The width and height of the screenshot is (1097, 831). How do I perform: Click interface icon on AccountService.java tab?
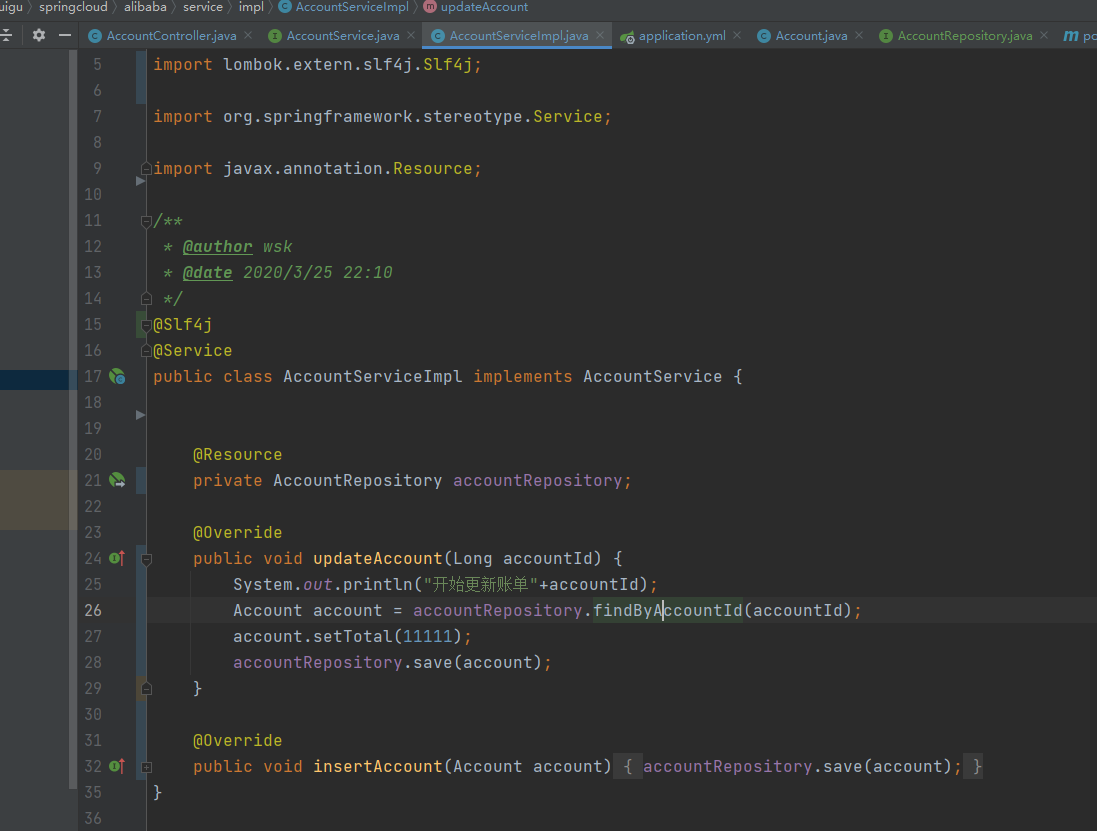click(275, 36)
